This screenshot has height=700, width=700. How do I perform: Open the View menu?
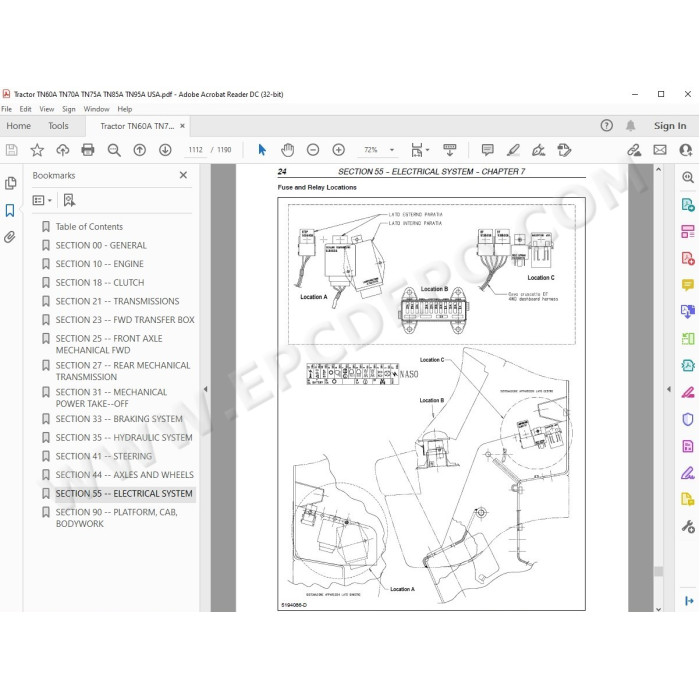tap(46, 109)
